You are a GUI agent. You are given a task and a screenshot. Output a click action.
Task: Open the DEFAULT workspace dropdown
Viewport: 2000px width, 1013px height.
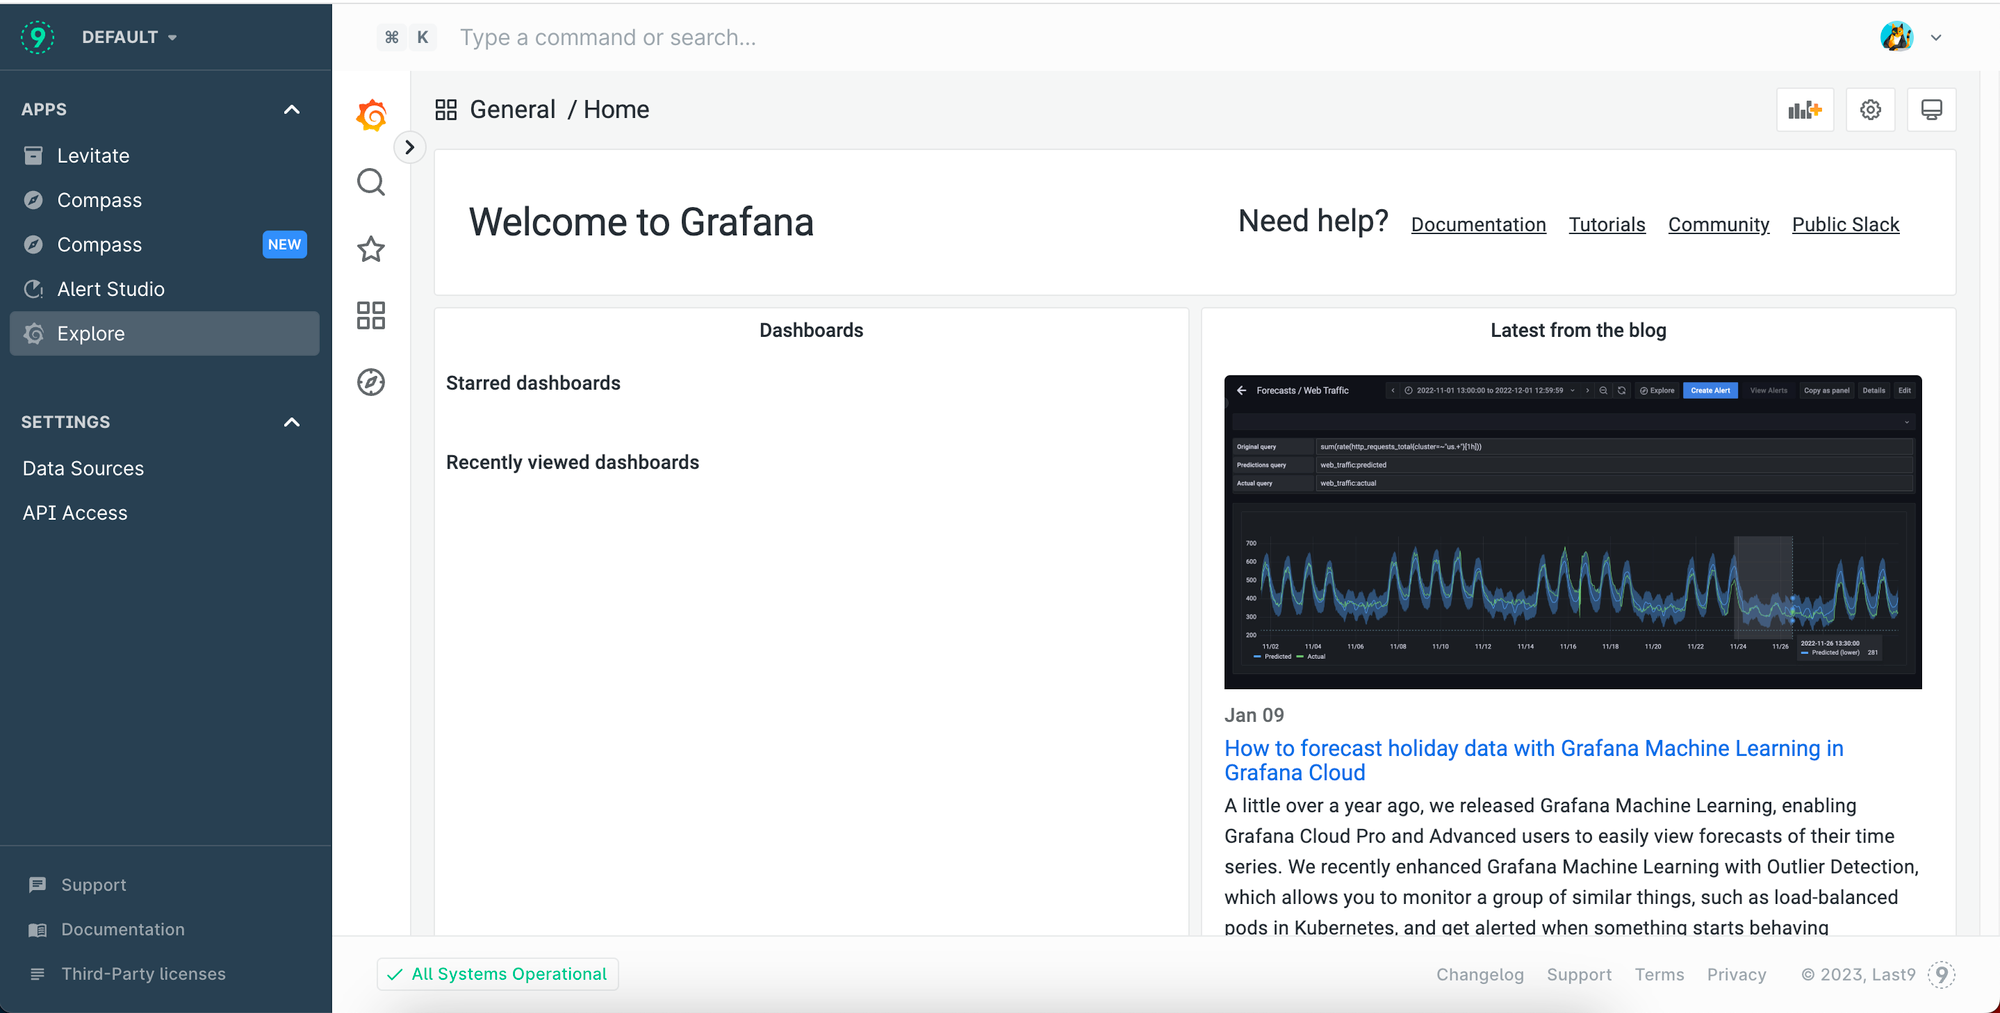point(129,36)
